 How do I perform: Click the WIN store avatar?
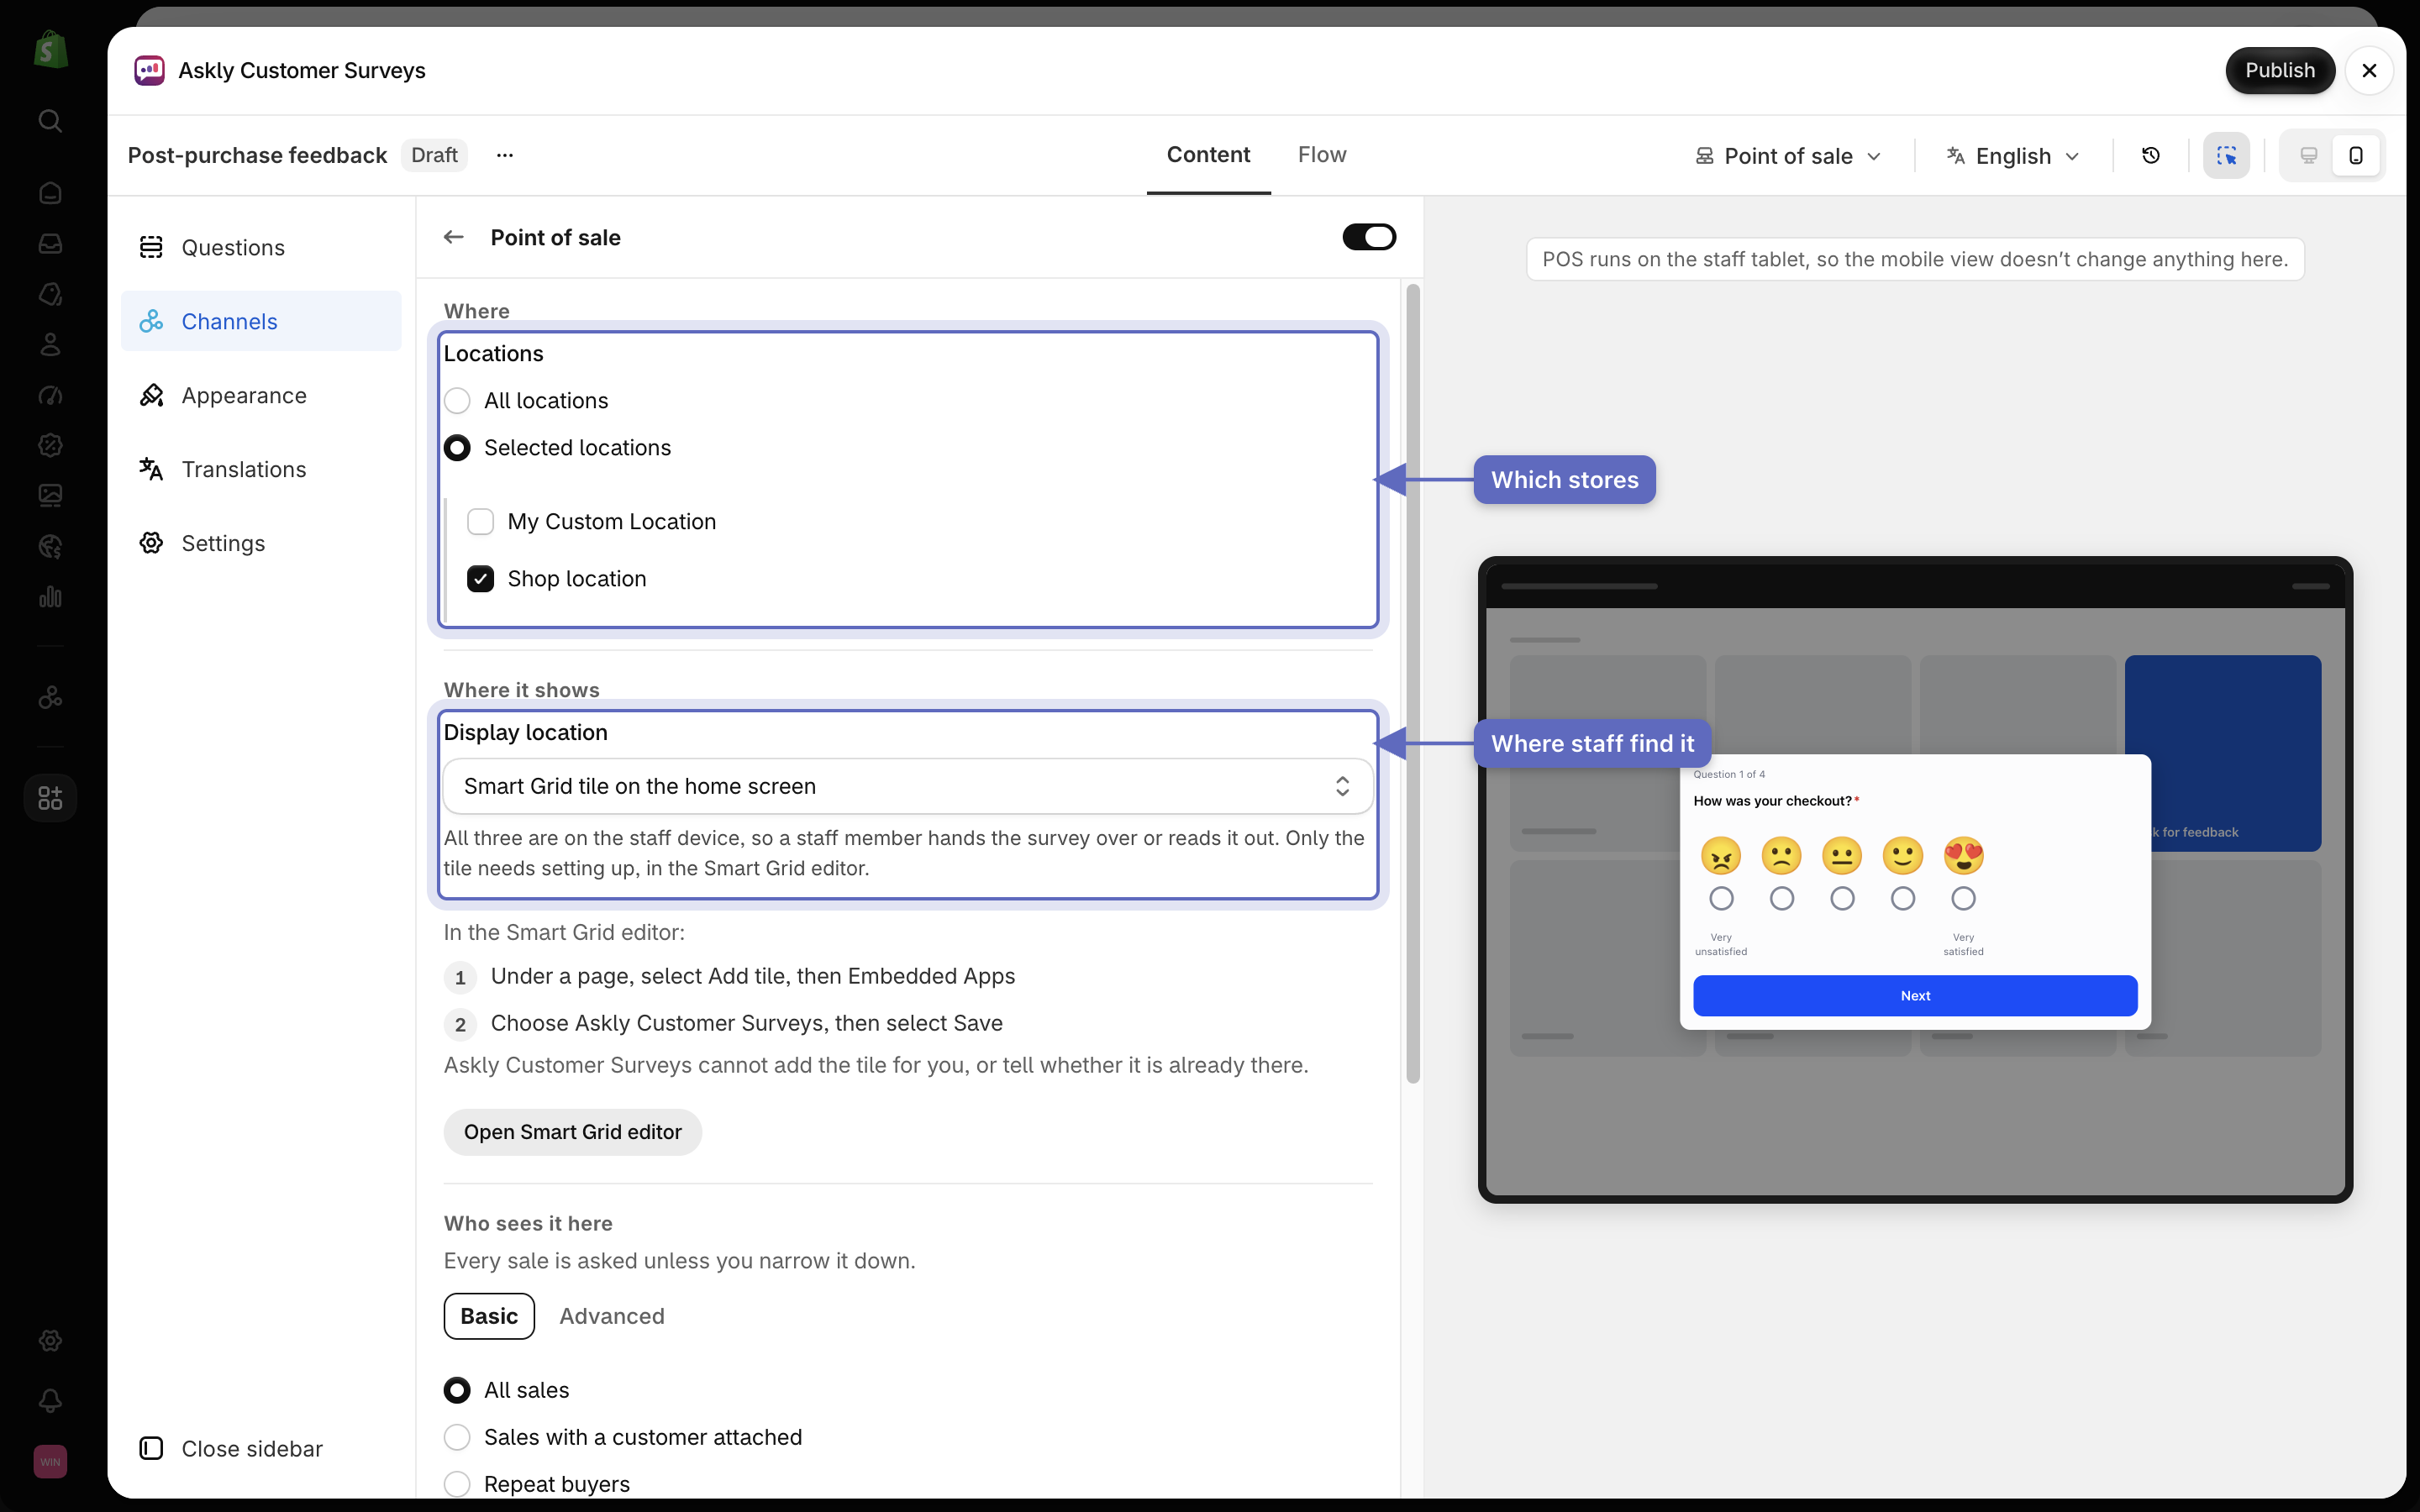click(50, 1462)
